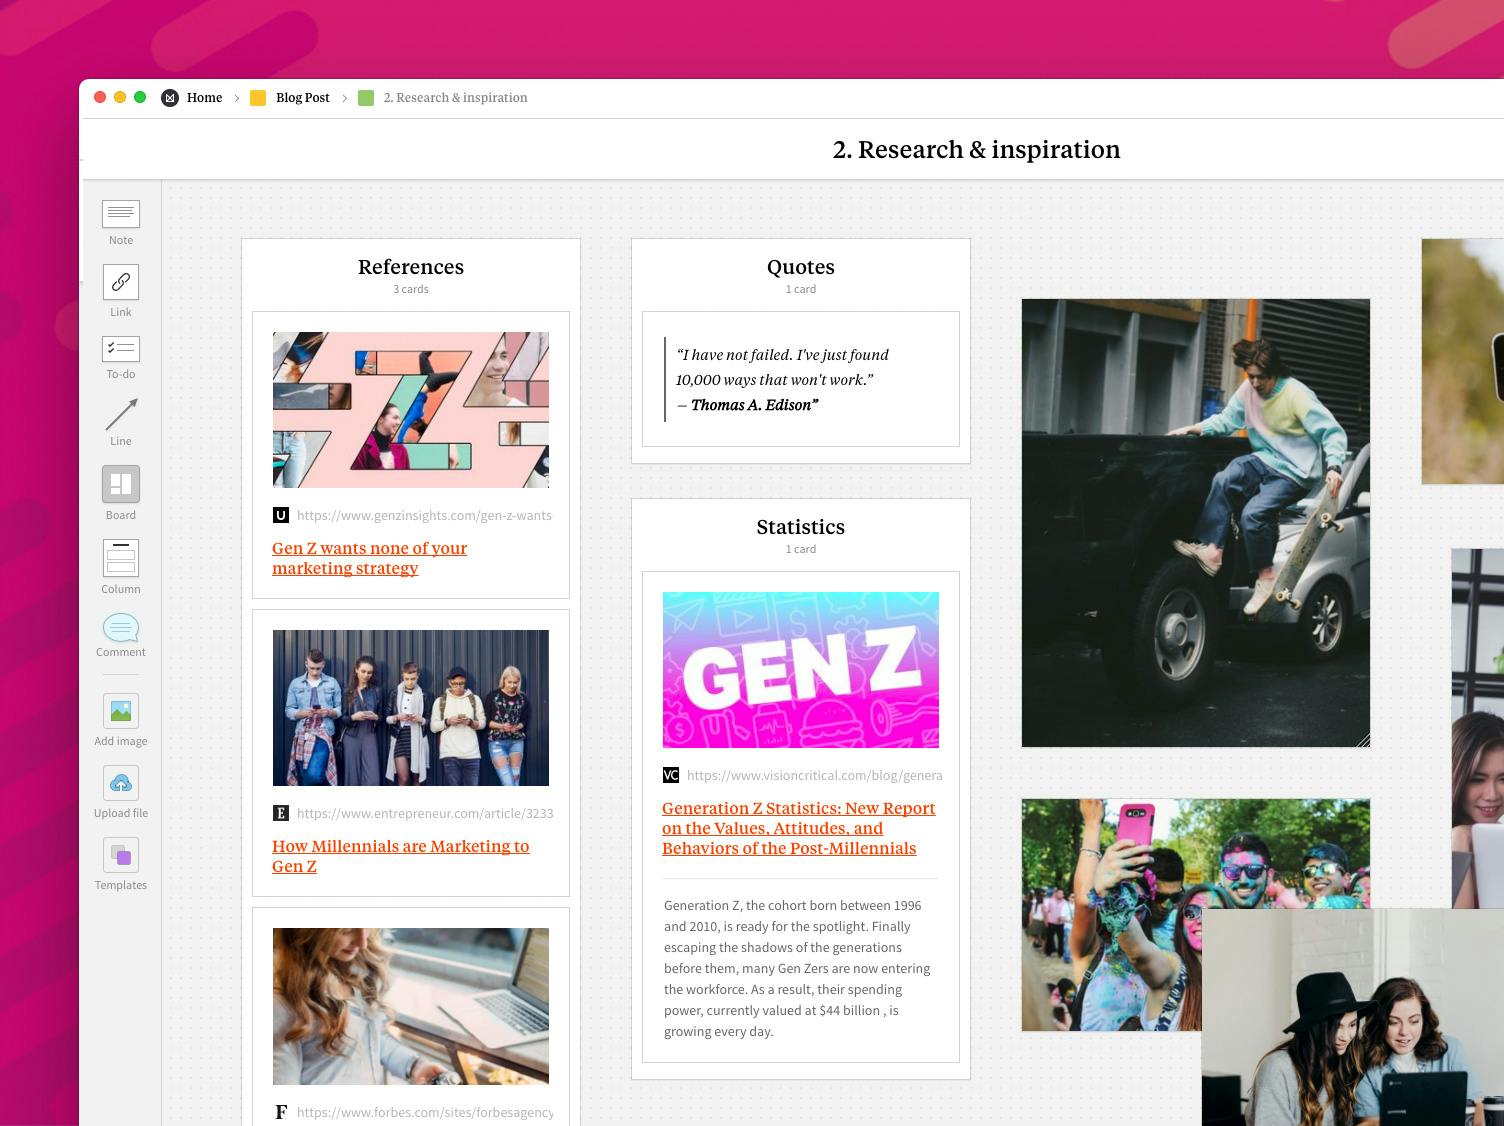
Task: Click the green maximize window button
Action: [140, 97]
